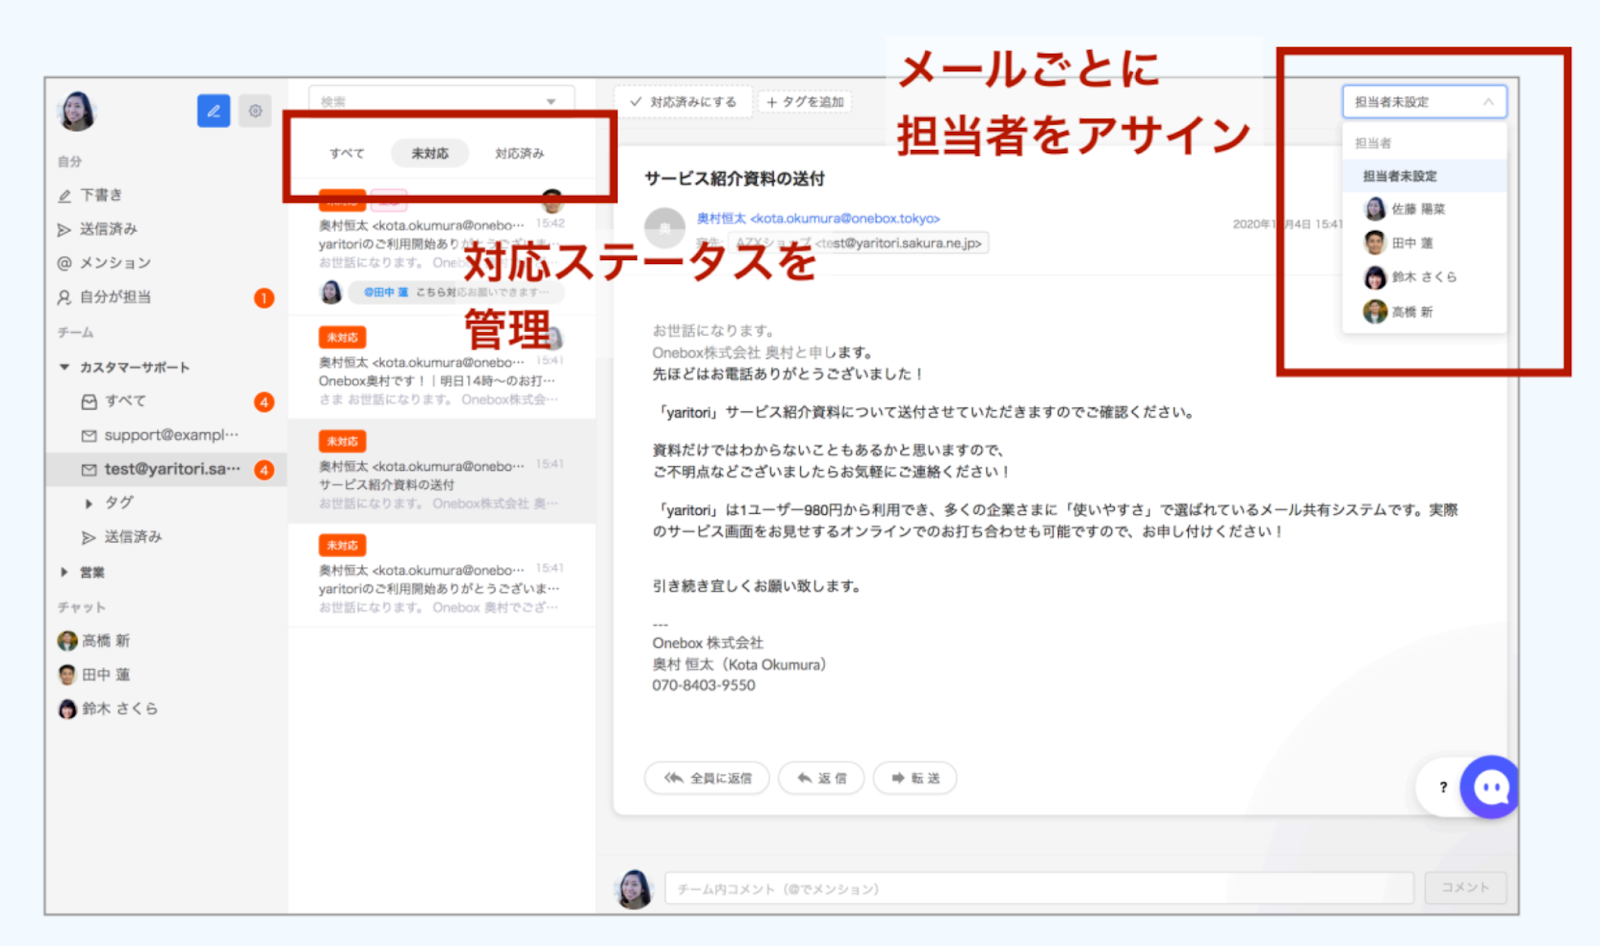Collapse the カスタマーサポート team tree
The image size is (1600, 946).
pyautogui.click(x=64, y=367)
